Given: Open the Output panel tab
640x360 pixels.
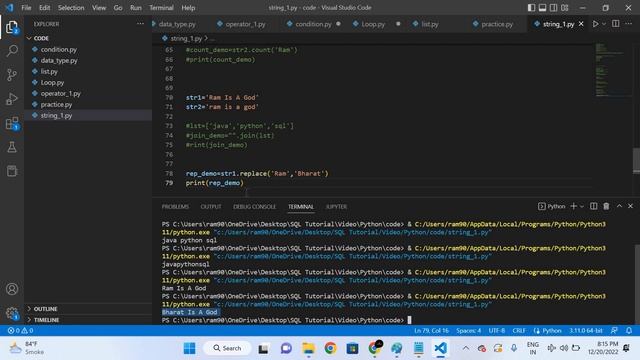Looking at the screenshot, I should [211, 207].
